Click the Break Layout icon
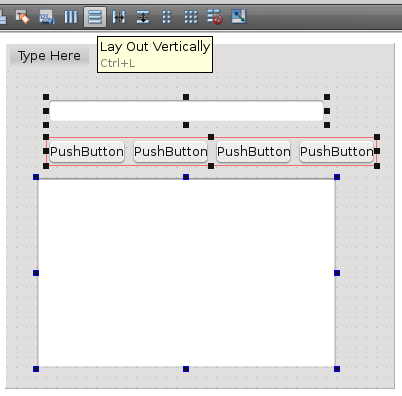 click(x=215, y=17)
